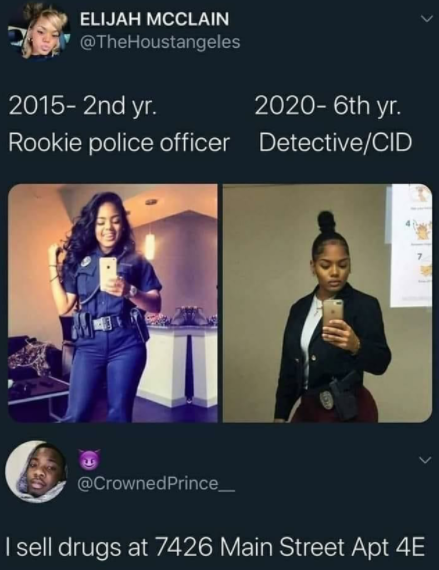Open the right photo of detective selfie
This screenshot has width=439, height=570.
[327, 303]
